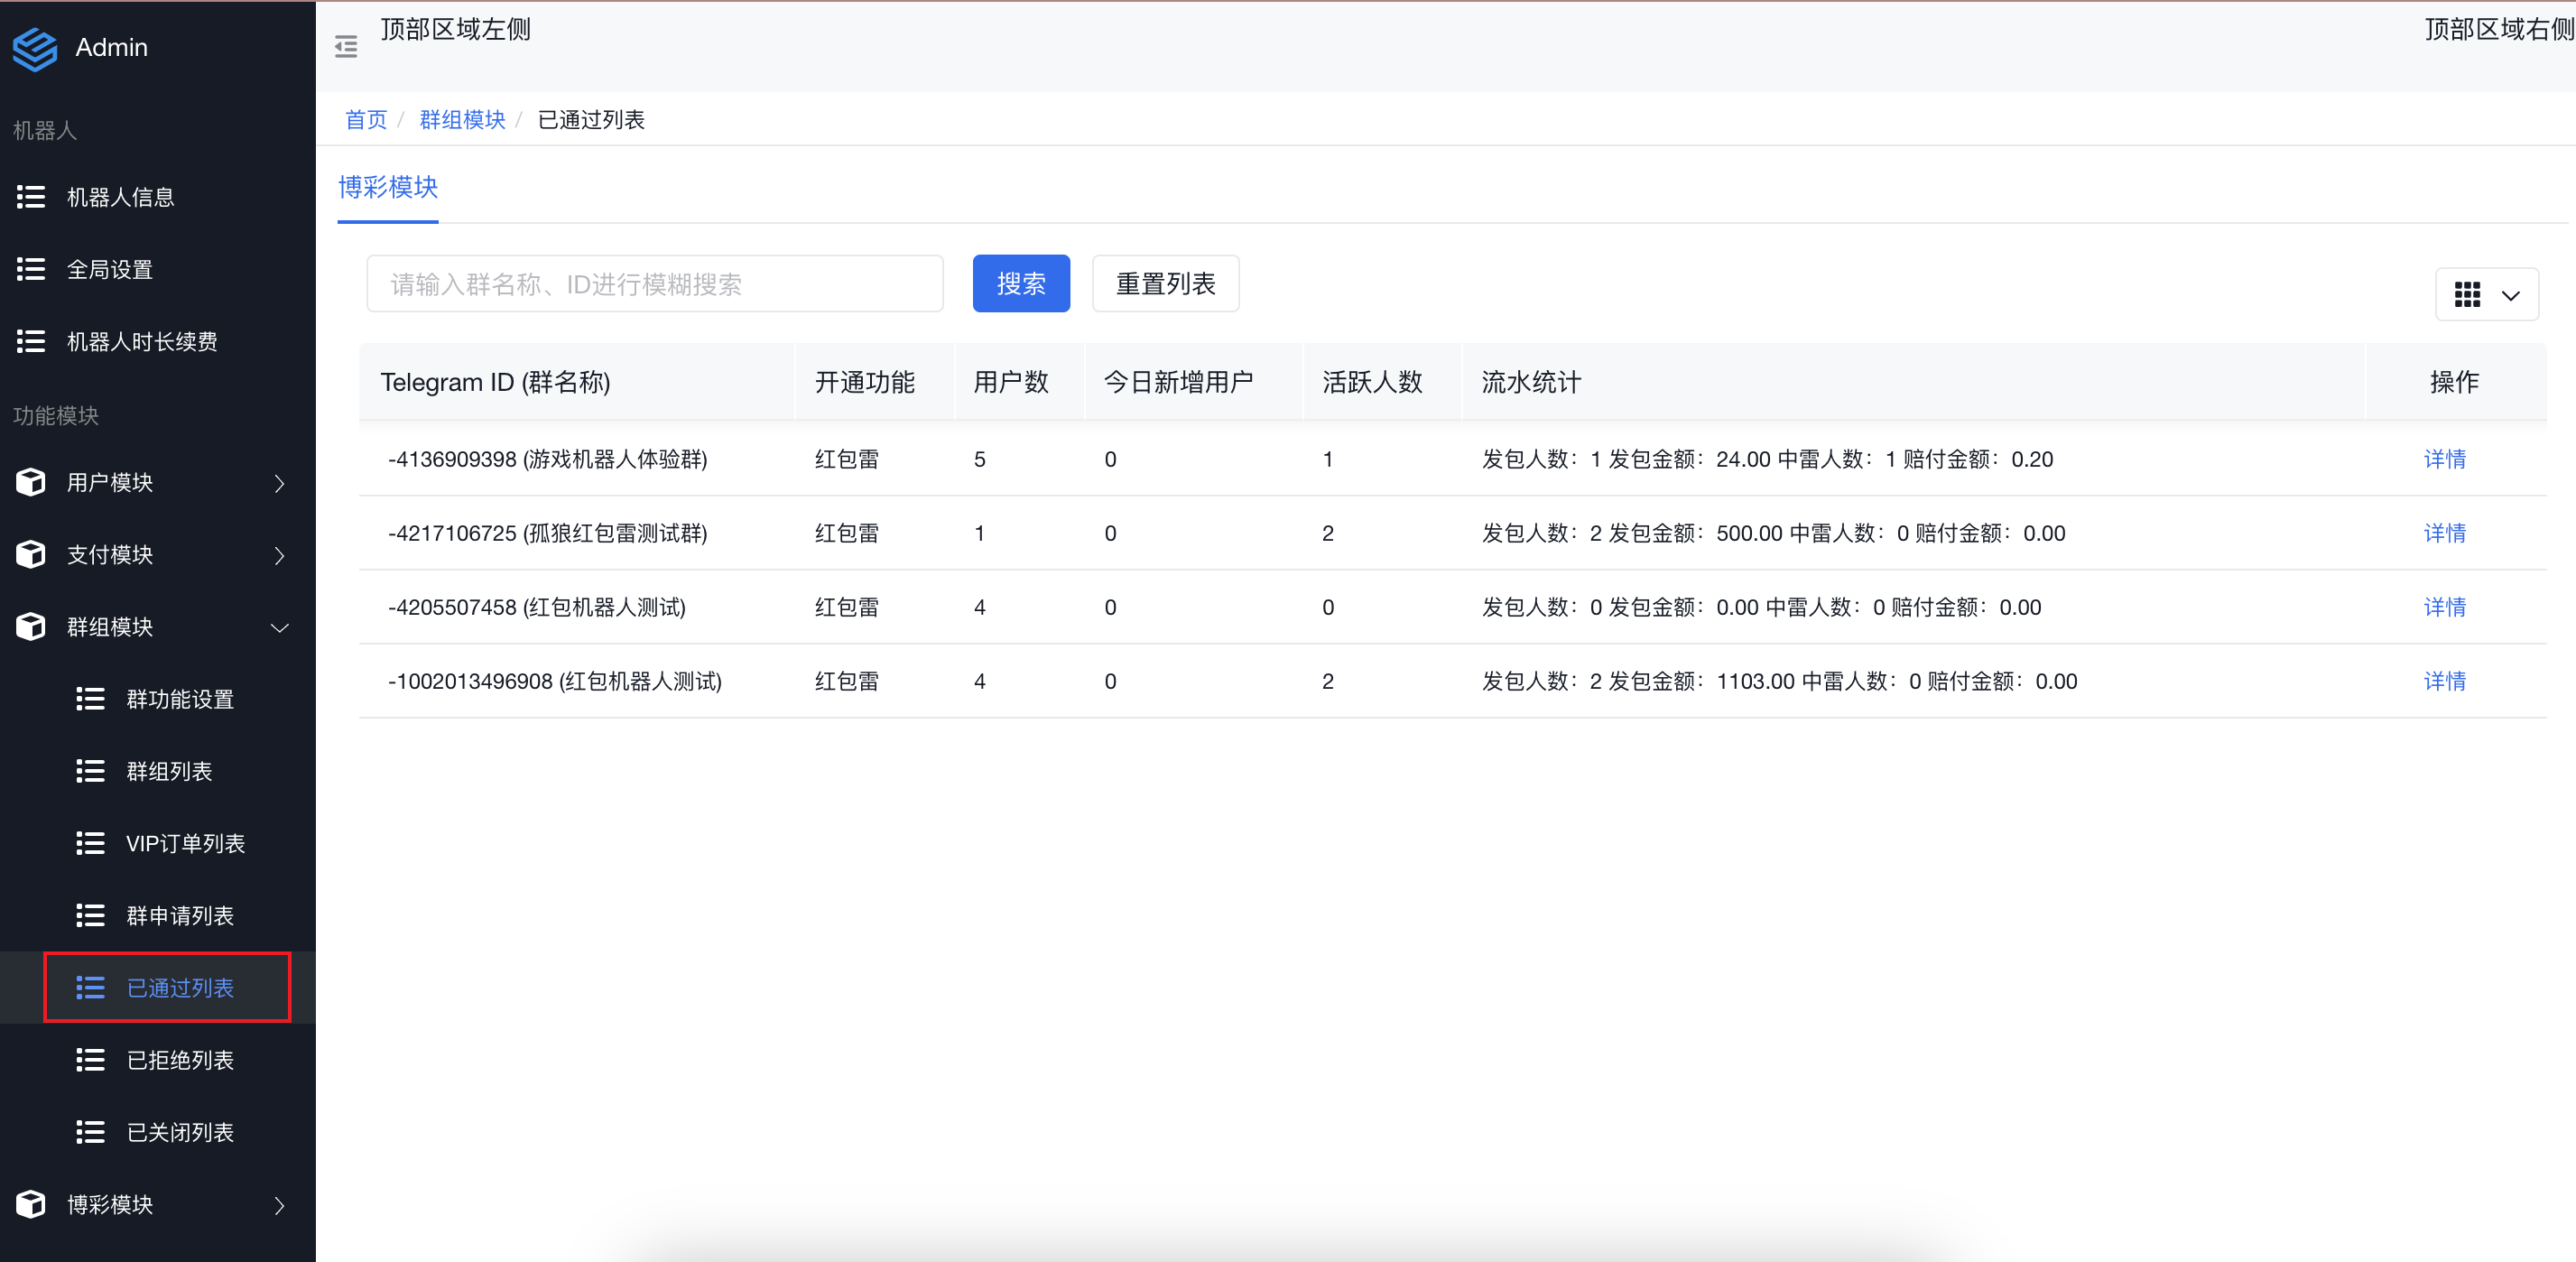Click the 群功能设置 list icon

(90, 699)
